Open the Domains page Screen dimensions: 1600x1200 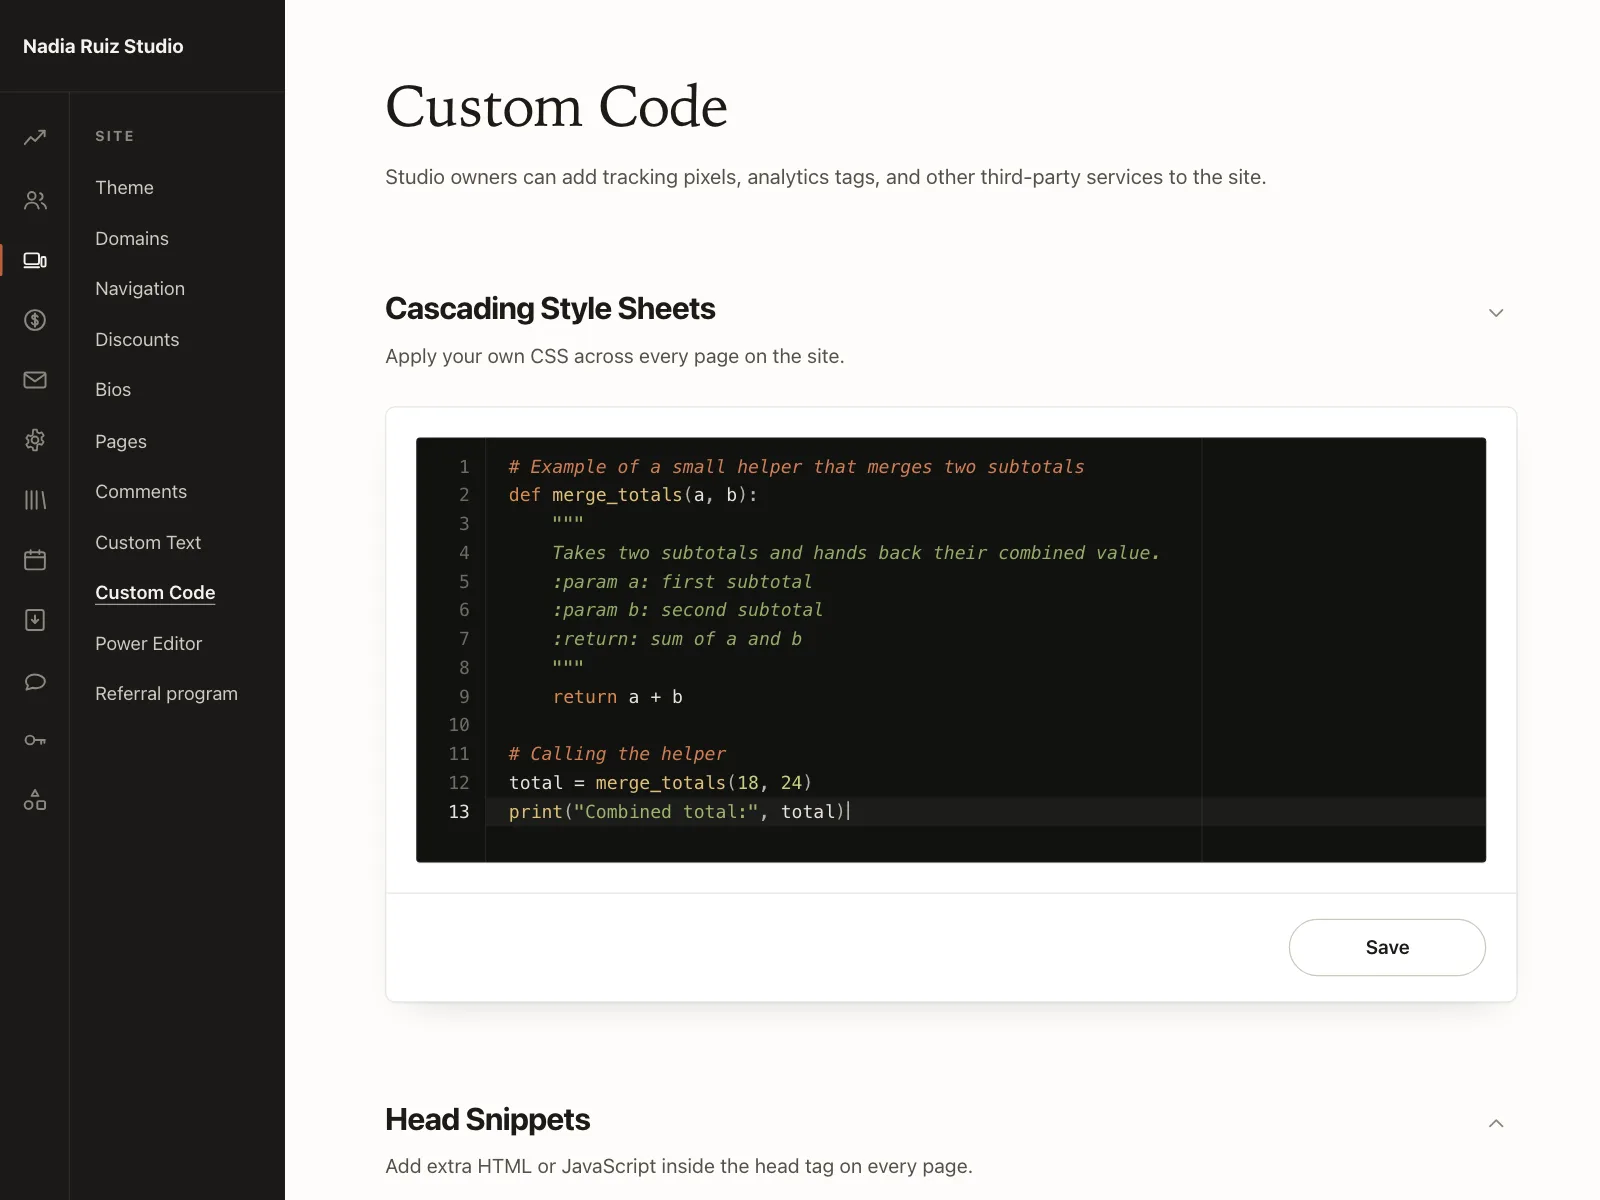(x=132, y=239)
